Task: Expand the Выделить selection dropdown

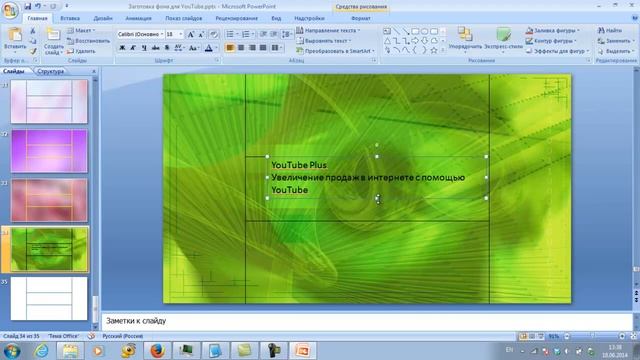Action: (x=616, y=51)
